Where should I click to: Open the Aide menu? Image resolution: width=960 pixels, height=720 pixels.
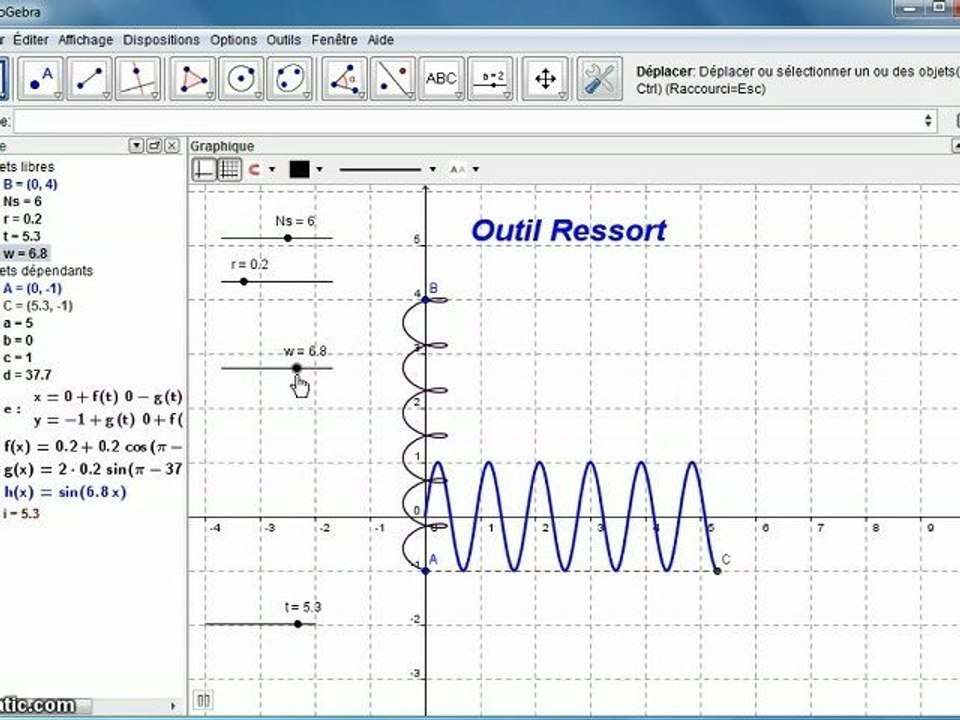[x=380, y=40]
